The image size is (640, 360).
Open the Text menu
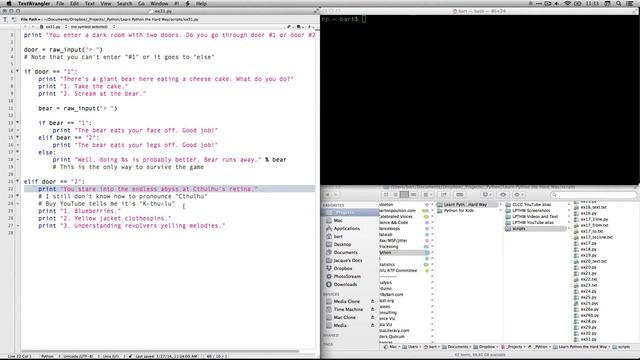[89, 3]
